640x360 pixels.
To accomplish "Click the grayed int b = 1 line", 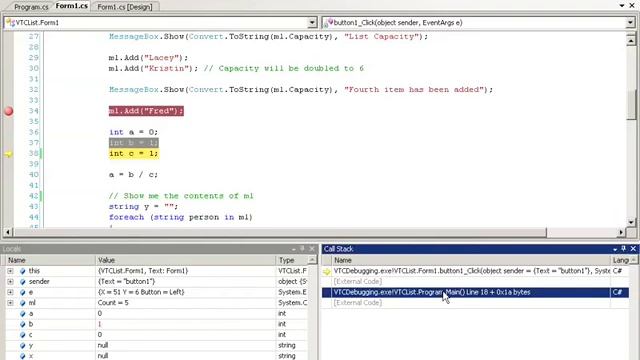I will click(133, 143).
